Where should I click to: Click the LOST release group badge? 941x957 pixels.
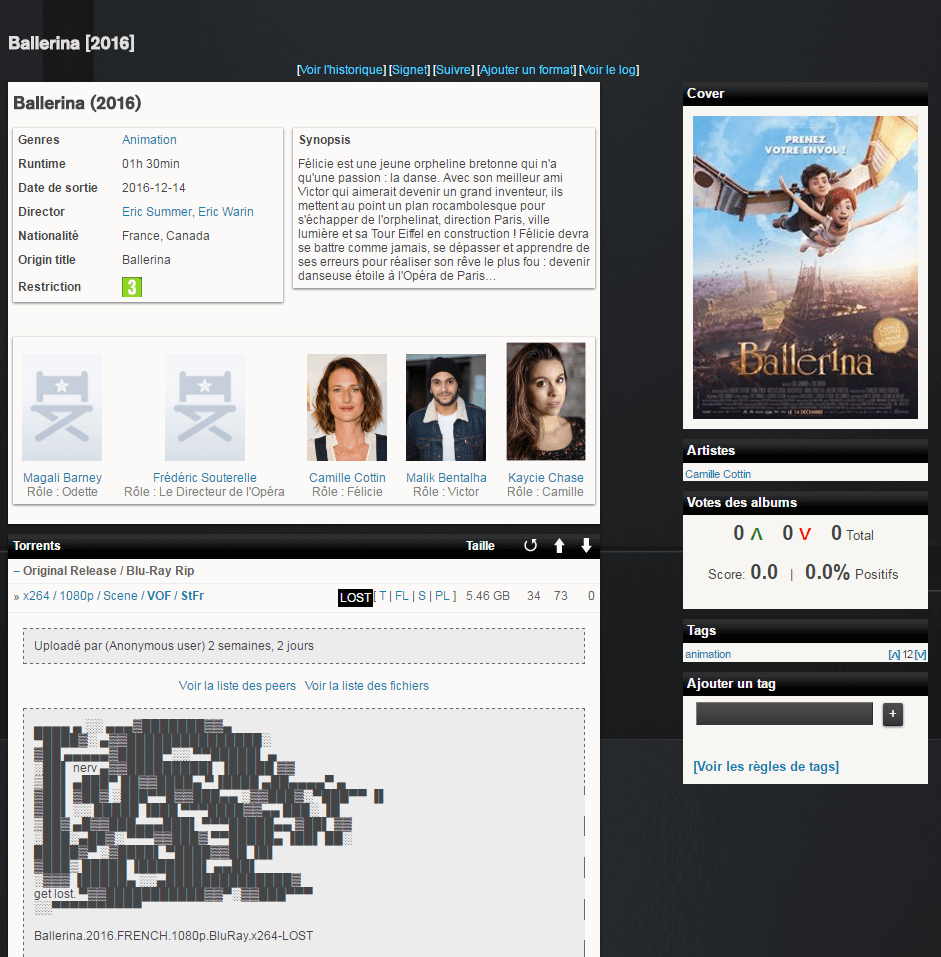355,598
